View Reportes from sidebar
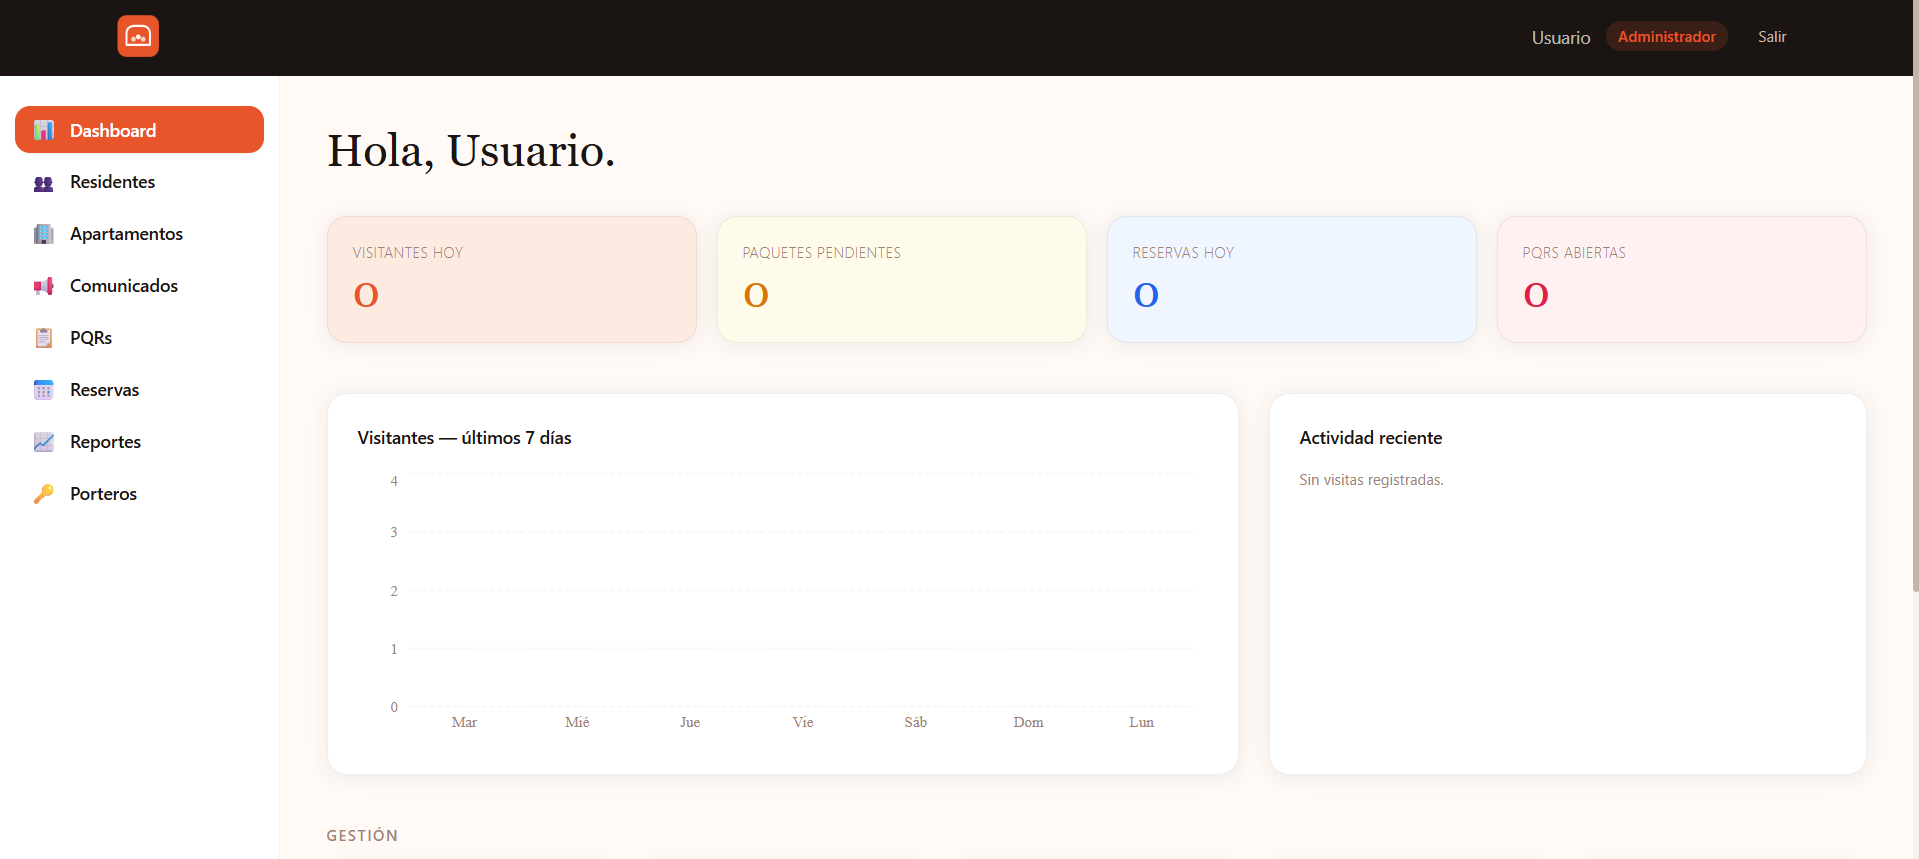This screenshot has width=1919, height=859. 139,442
